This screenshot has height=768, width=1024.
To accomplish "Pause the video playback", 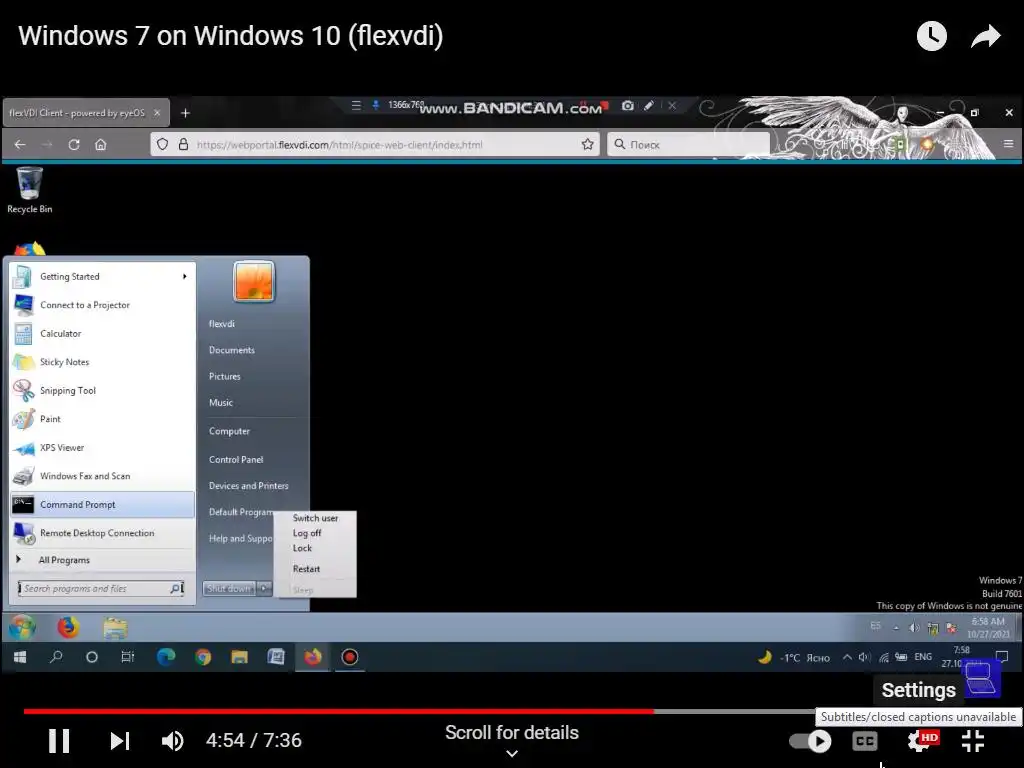I will coord(59,741).
